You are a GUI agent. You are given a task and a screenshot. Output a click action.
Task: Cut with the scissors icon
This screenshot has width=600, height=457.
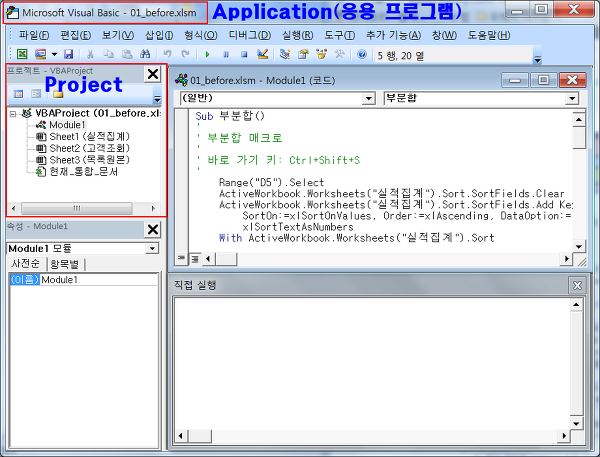pyautogui.click(x=90, y=54)
